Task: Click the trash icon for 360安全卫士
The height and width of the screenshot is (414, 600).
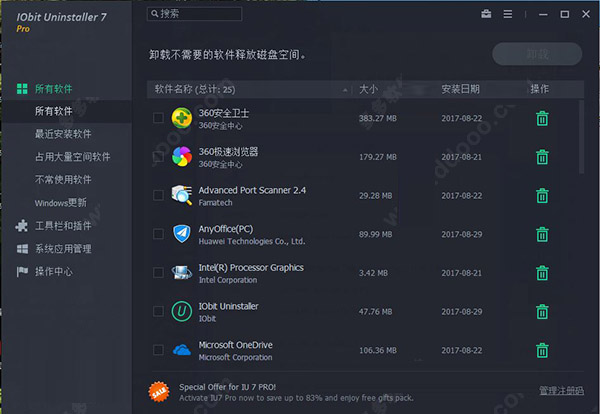Action: (542, 119)
